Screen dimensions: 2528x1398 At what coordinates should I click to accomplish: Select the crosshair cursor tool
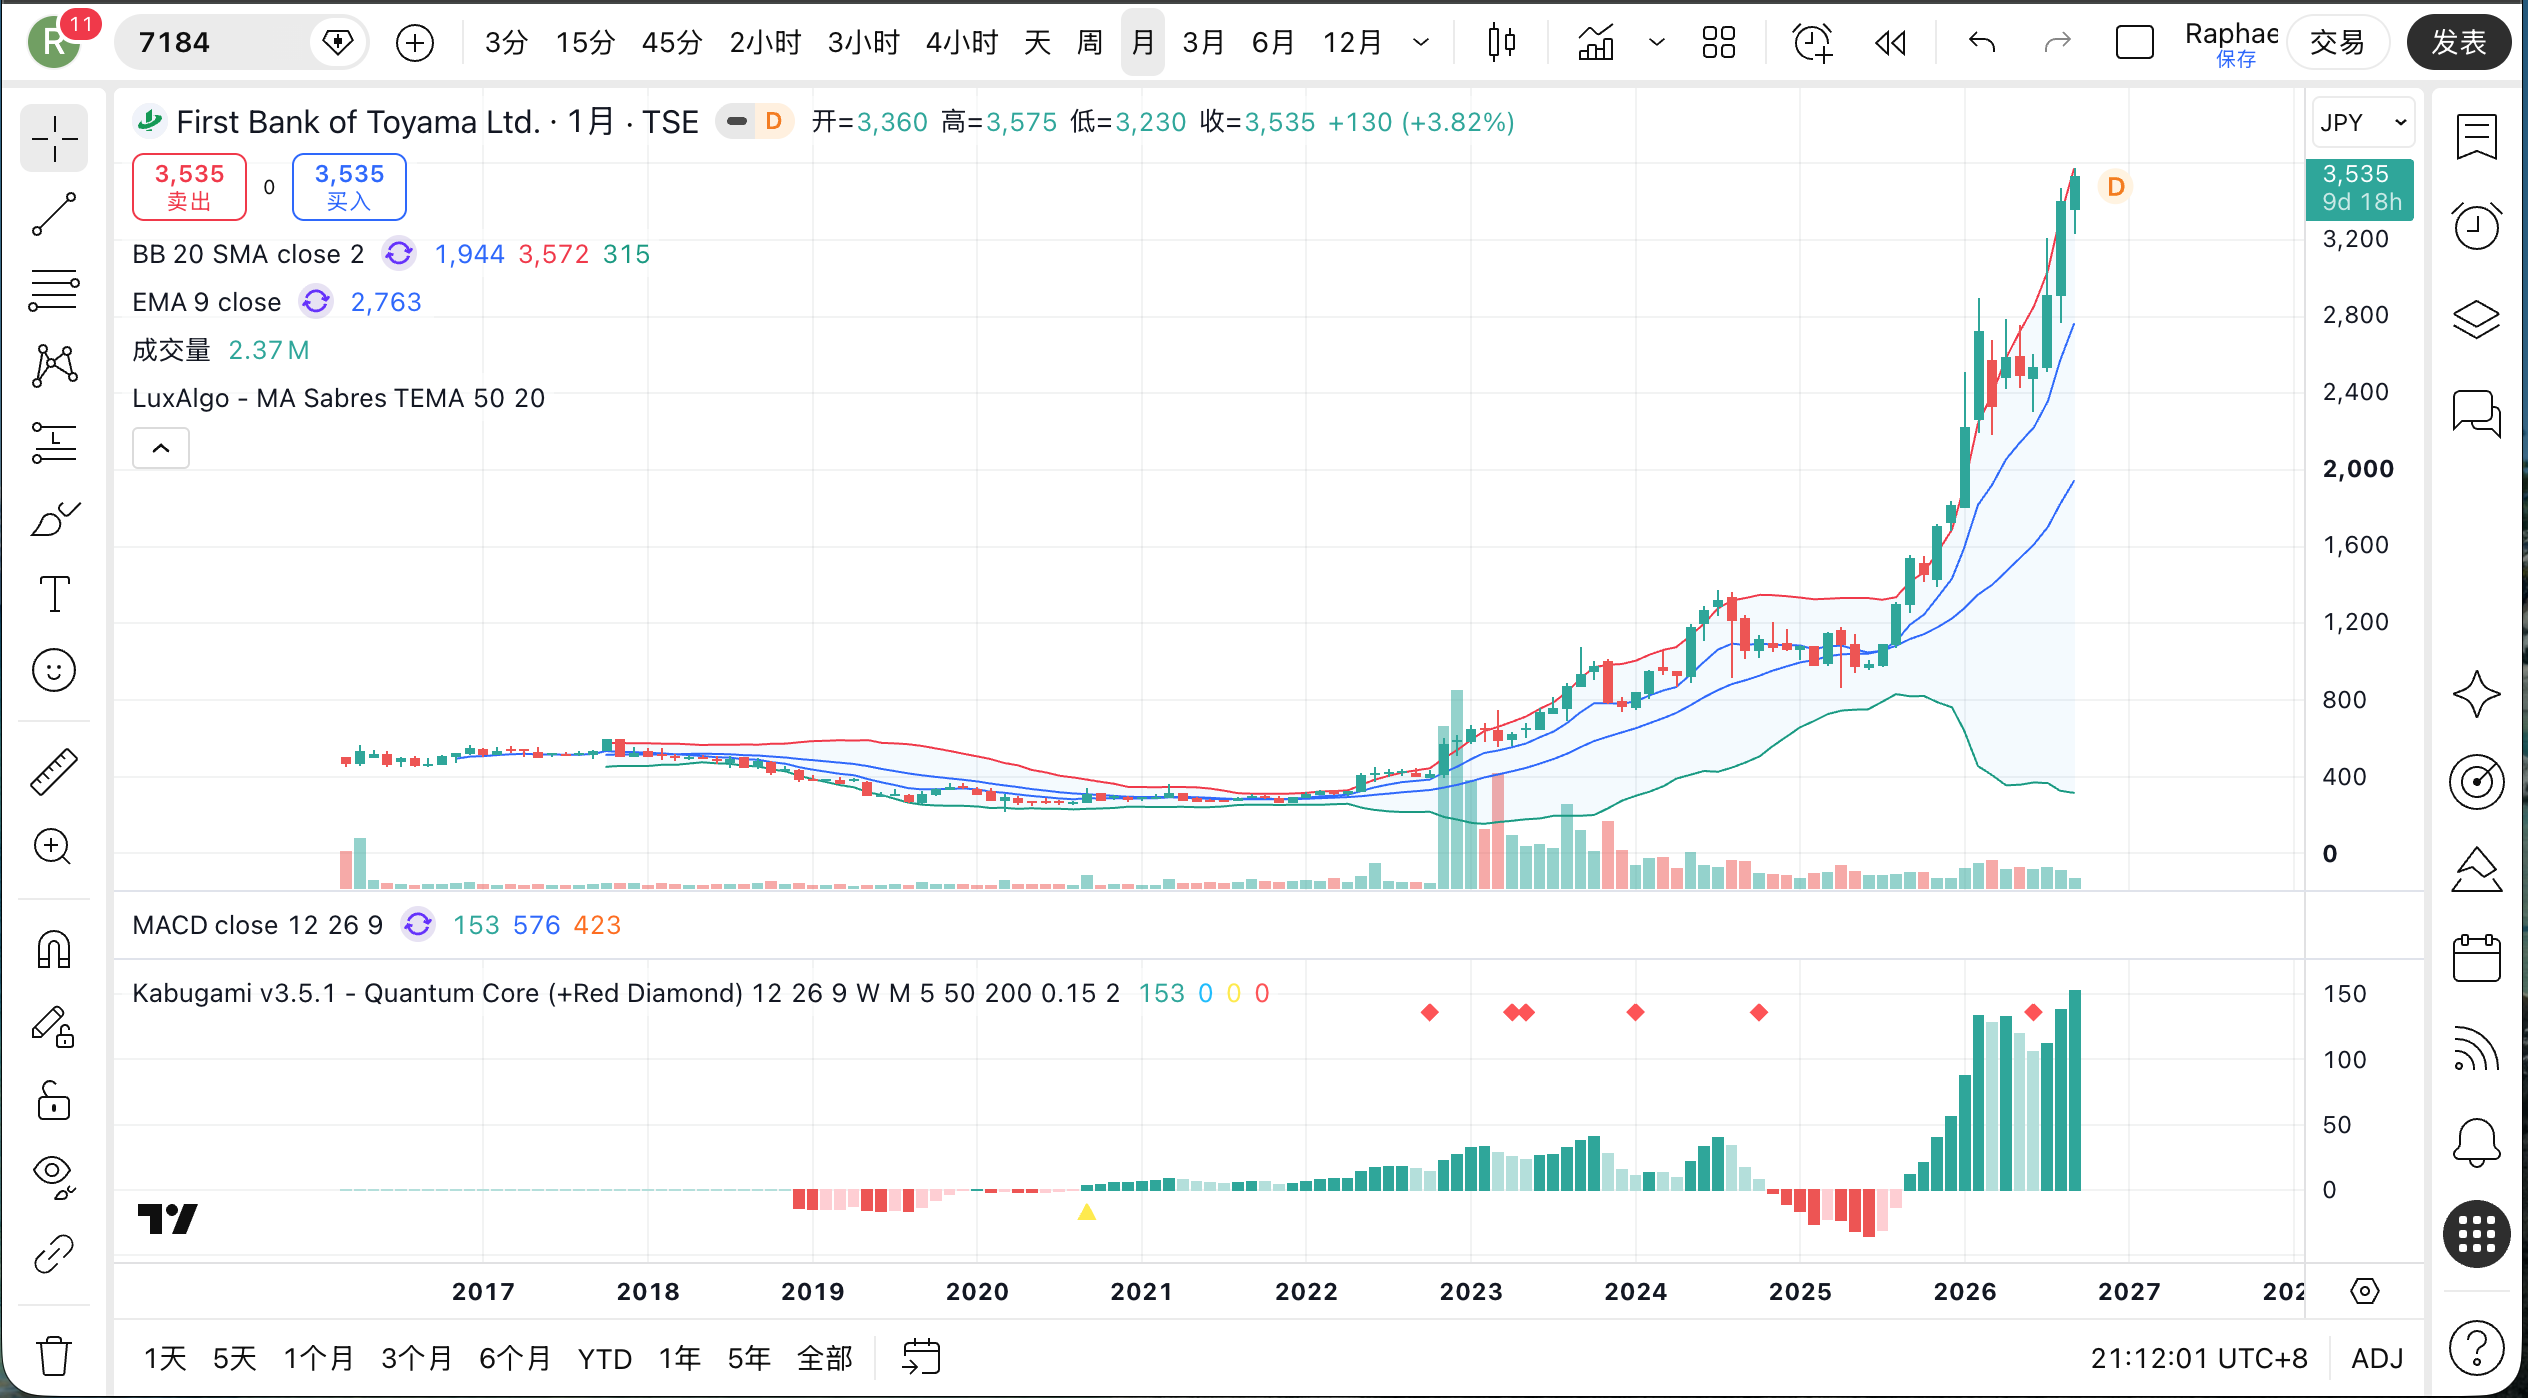[54, 138]
